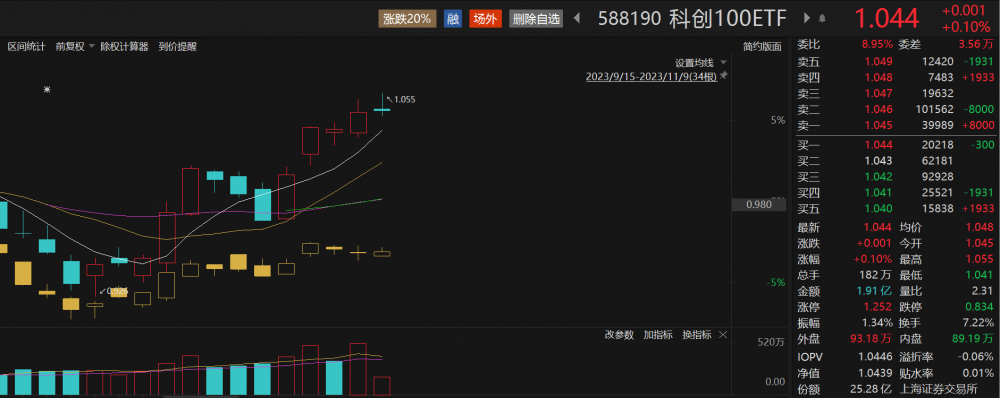Screen dimensions: 1000x398
Task: Close the volume indicator panel X
Action: pos(723,335)
